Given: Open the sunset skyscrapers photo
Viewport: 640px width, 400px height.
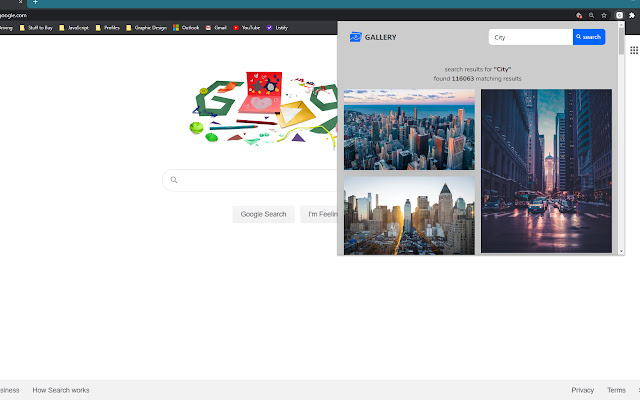Looking at the screenshot, I should 409,216.
